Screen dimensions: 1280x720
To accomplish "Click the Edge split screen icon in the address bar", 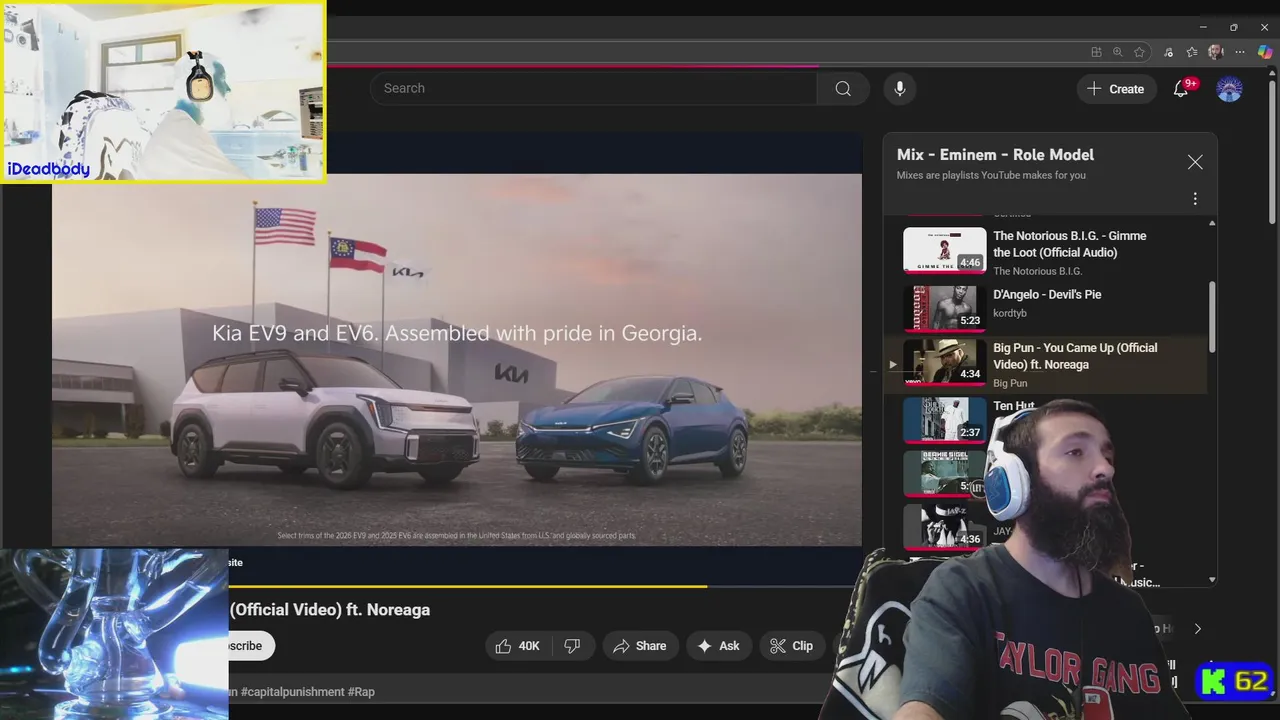I will (x=1096, y=52).
